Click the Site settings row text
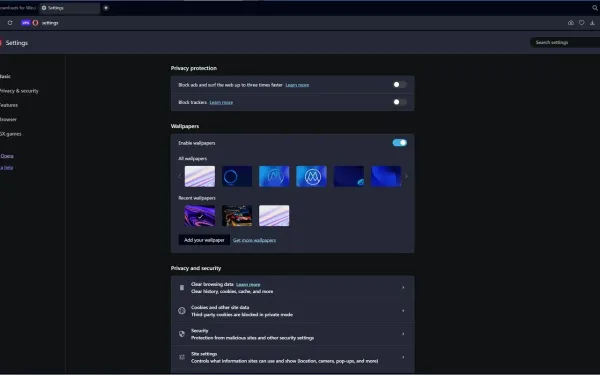The height and width of the screenshot is (375, 600). tap(284, 357)
